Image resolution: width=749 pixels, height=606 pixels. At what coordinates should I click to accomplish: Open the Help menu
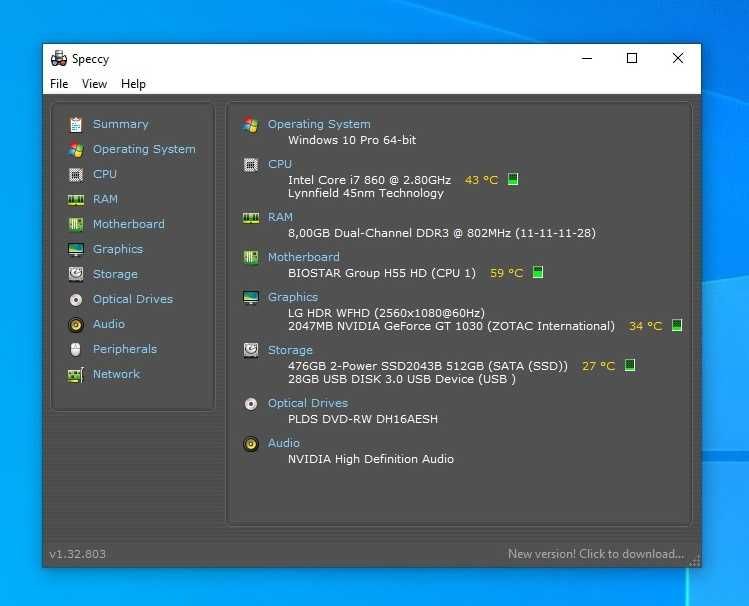133,84
